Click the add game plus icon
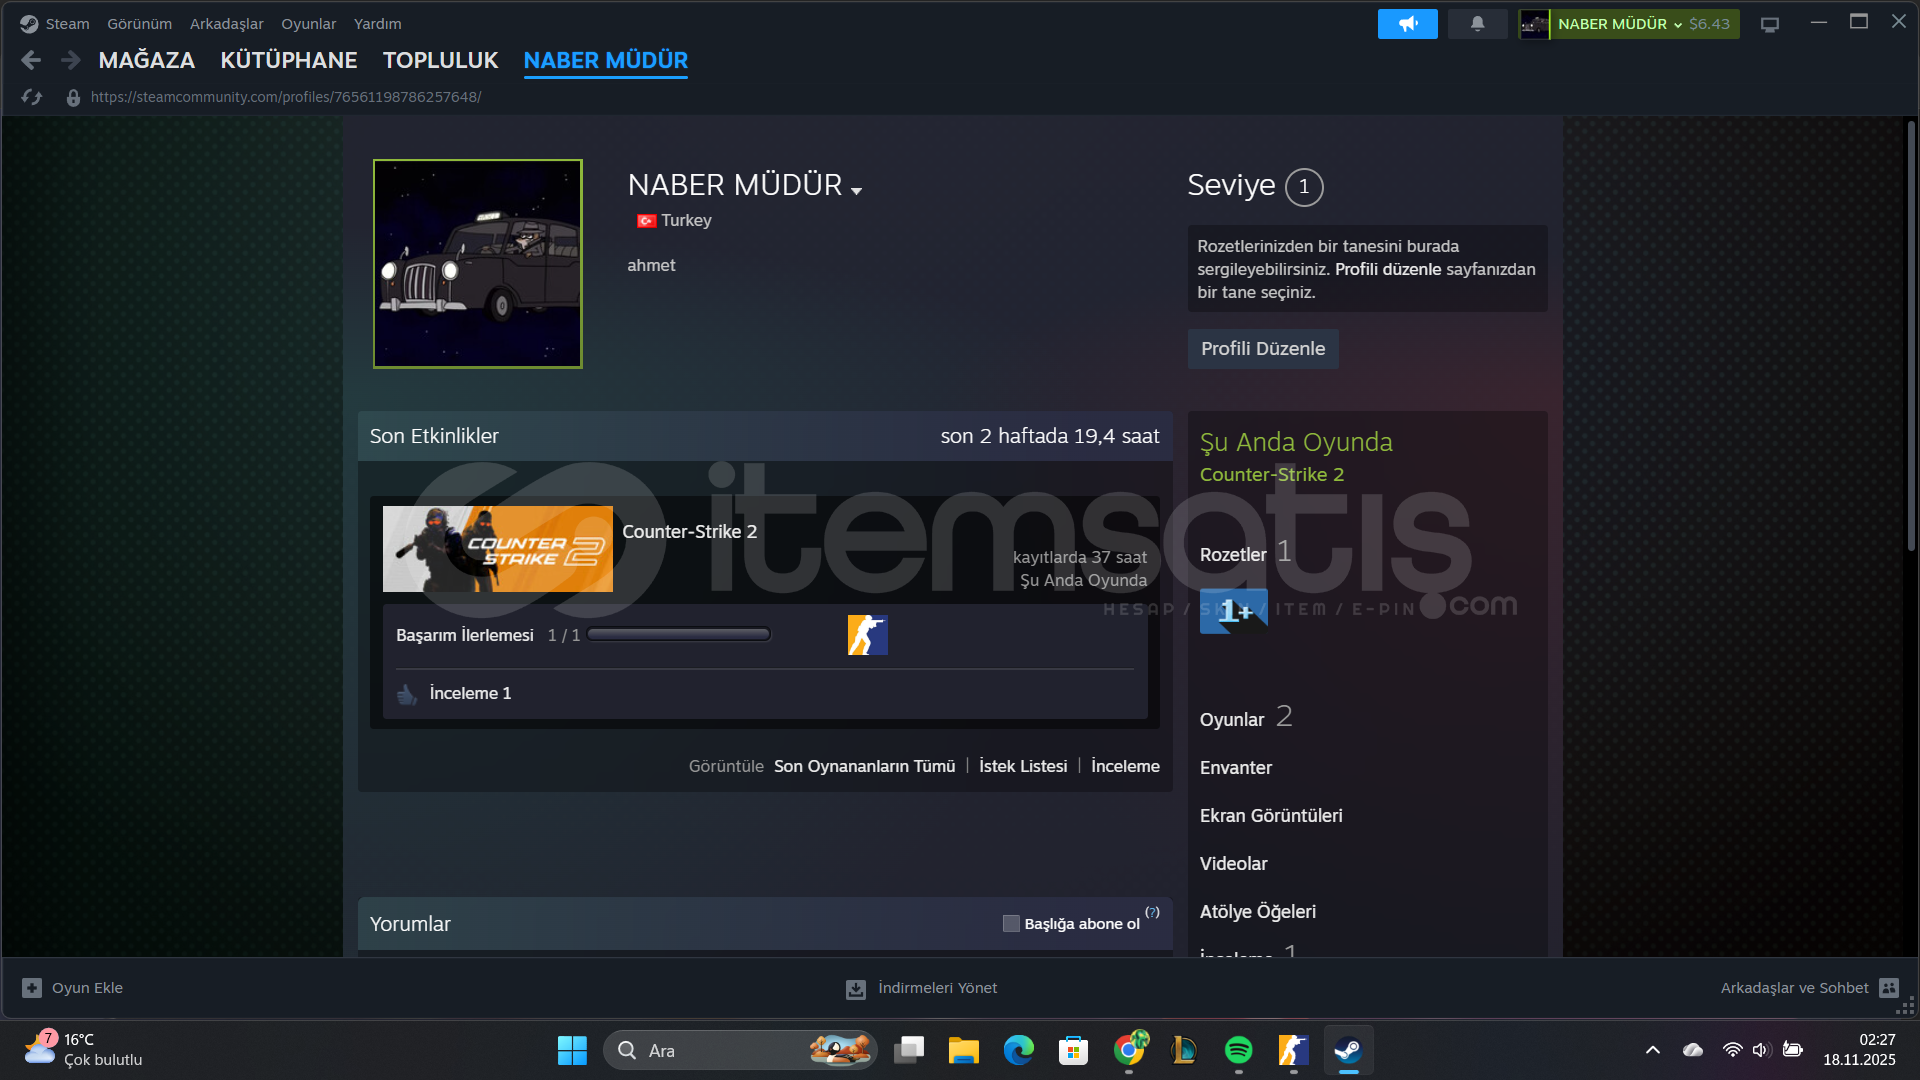 (x=32, y=988)
